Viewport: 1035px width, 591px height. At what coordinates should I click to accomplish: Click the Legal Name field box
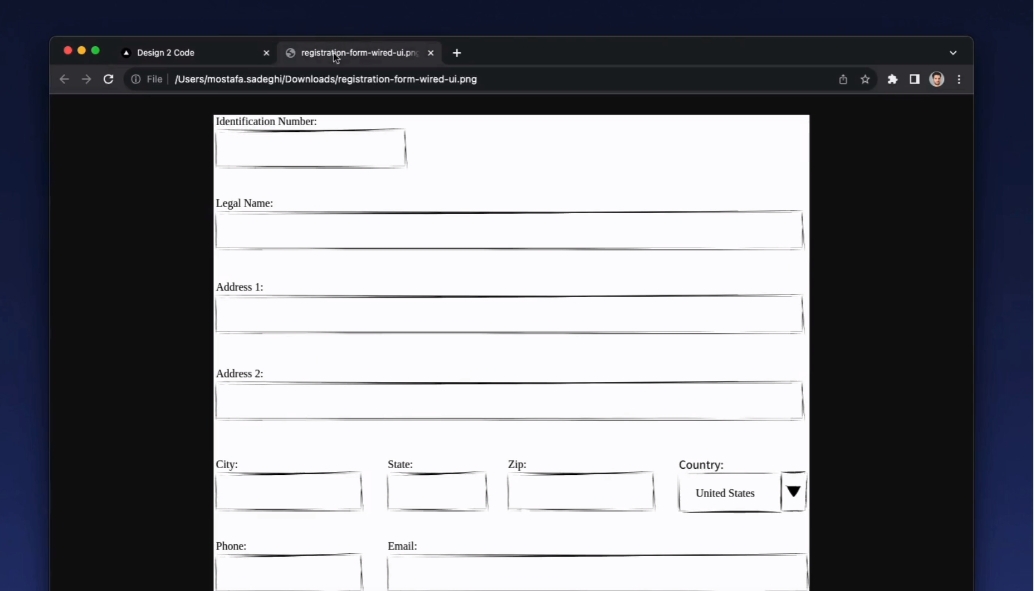508,231
